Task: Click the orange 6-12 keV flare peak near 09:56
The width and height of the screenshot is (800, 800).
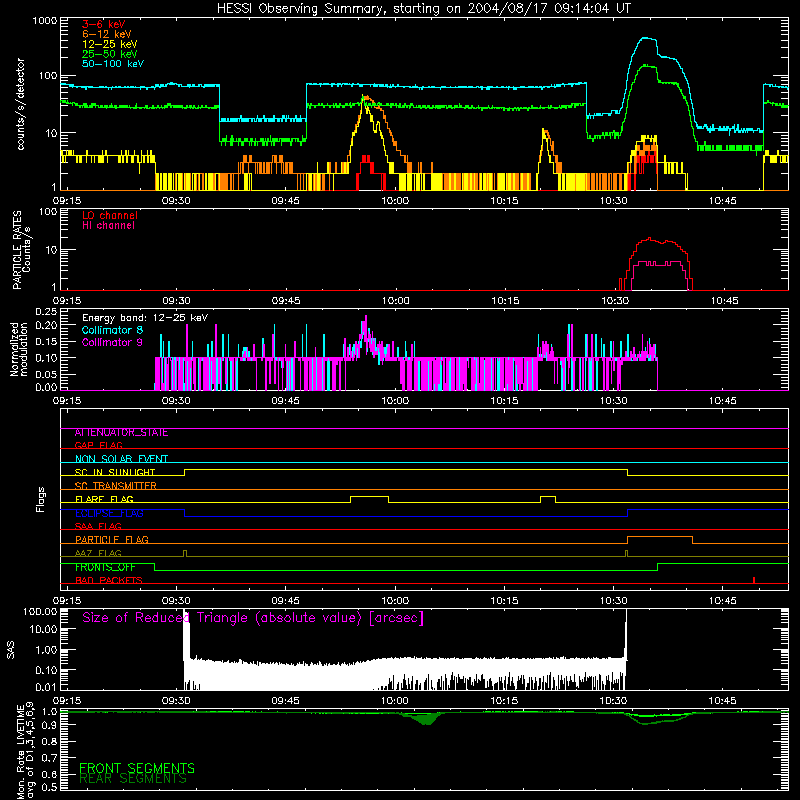Action: 367,98
